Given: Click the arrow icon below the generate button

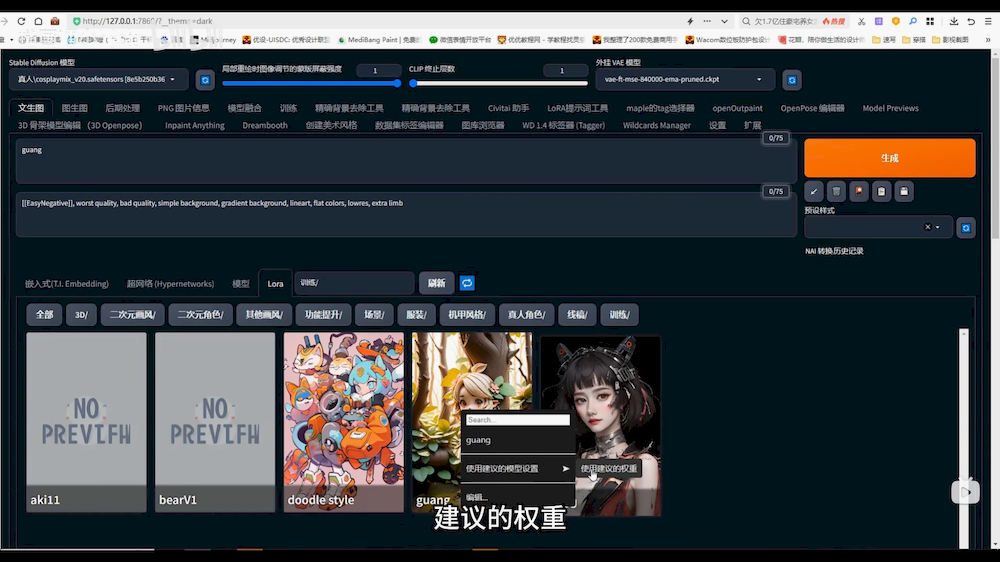Looking at the screenshot, I should [x=814, y=191].
